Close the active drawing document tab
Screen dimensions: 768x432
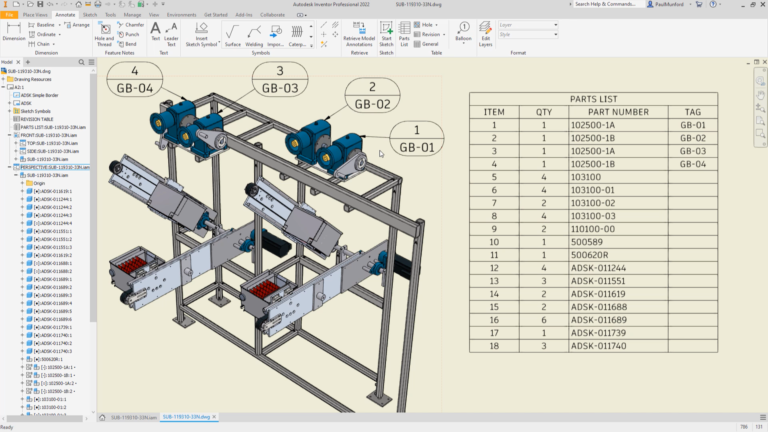[x=214, y=417]
